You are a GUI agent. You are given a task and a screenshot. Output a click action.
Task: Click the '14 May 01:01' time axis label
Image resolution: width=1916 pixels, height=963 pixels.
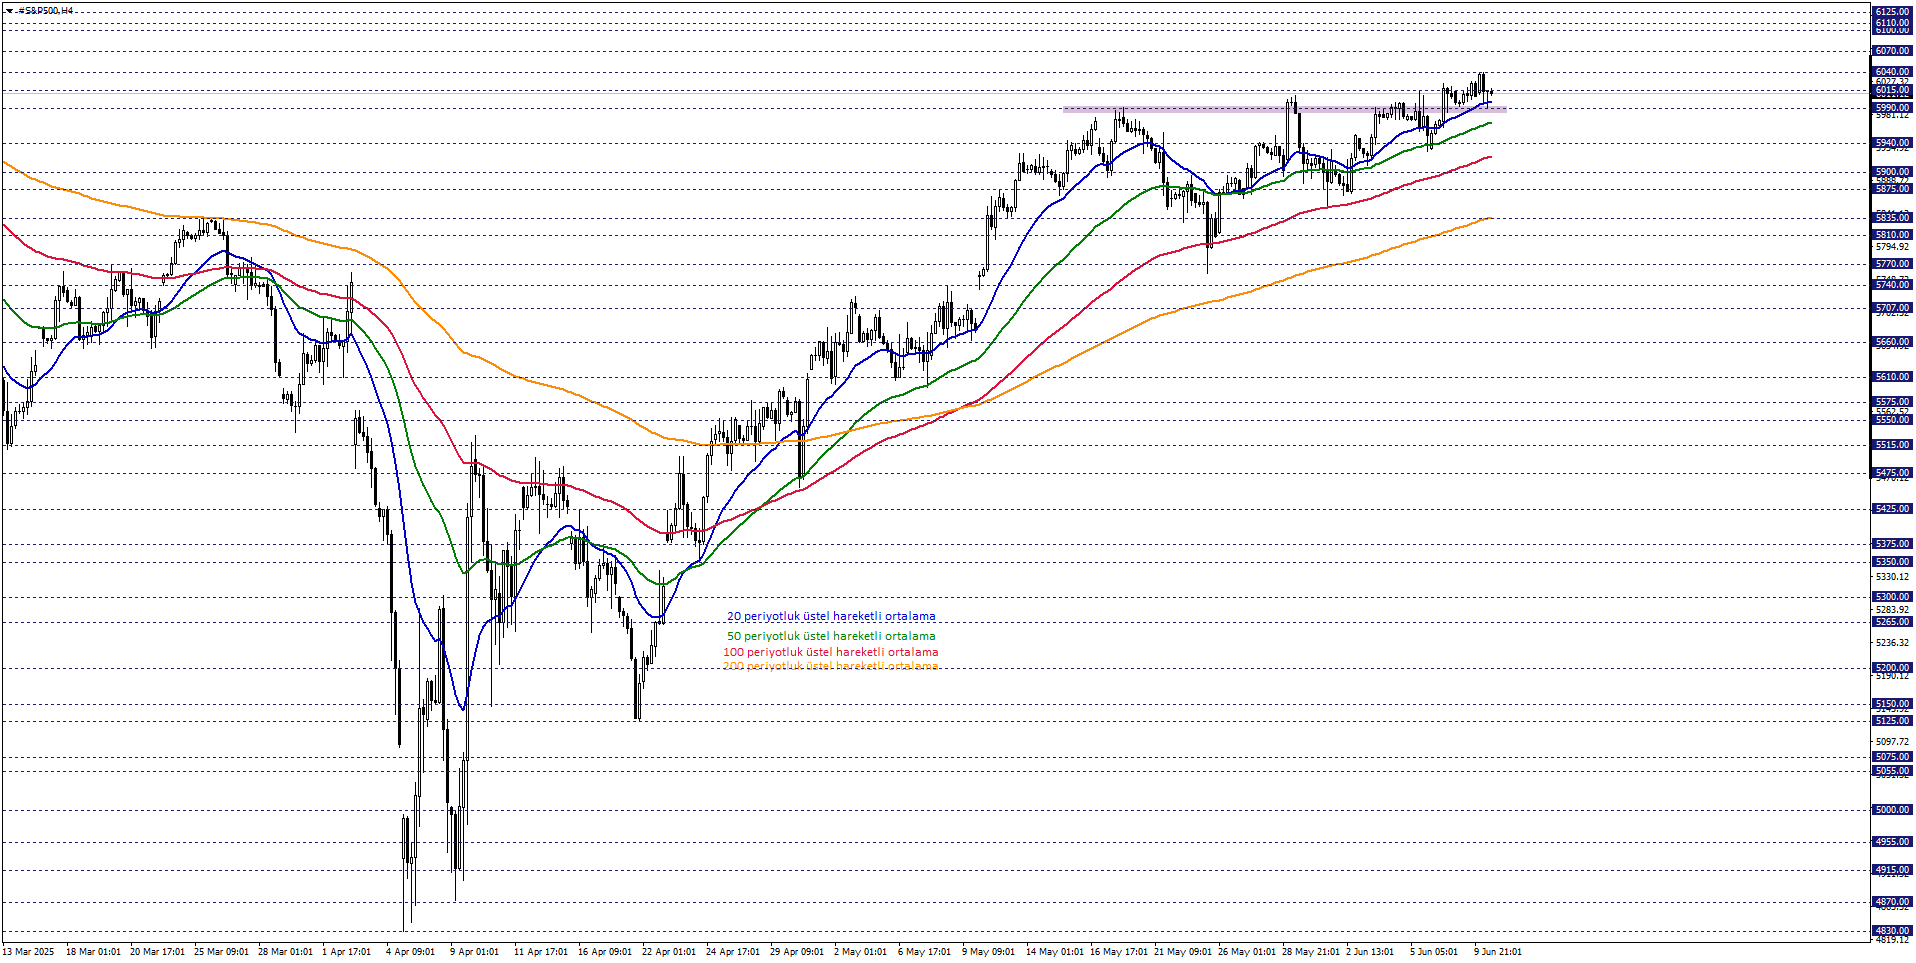(x=1055, y=952)
